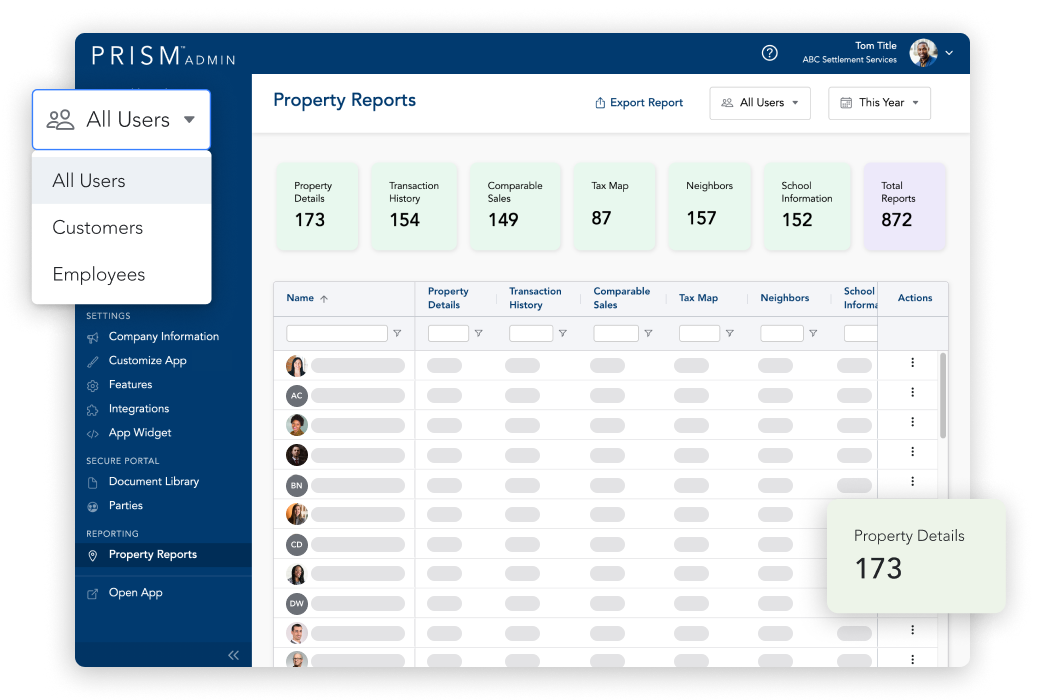Click the Name column filter funnel icon

click(397, 334)
